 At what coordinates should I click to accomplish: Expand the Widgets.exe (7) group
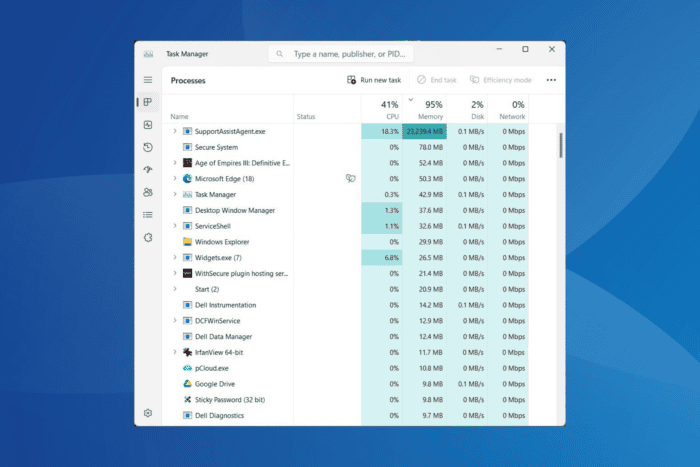click(x=175, y=257)
